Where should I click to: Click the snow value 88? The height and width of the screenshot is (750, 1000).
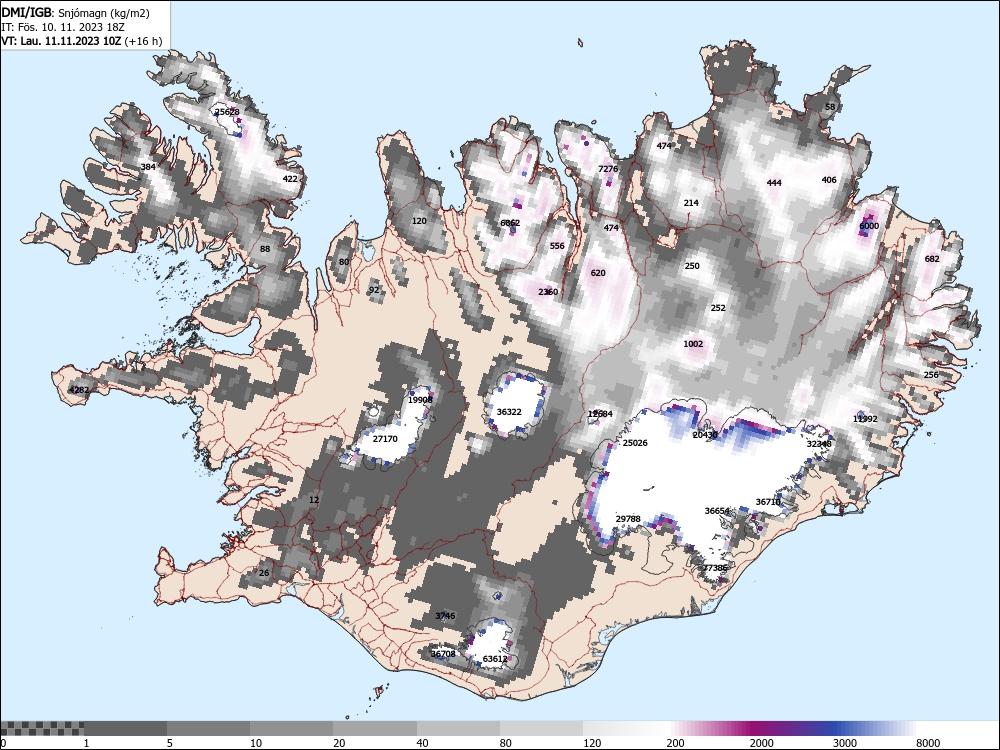click(x=265, y=249)
